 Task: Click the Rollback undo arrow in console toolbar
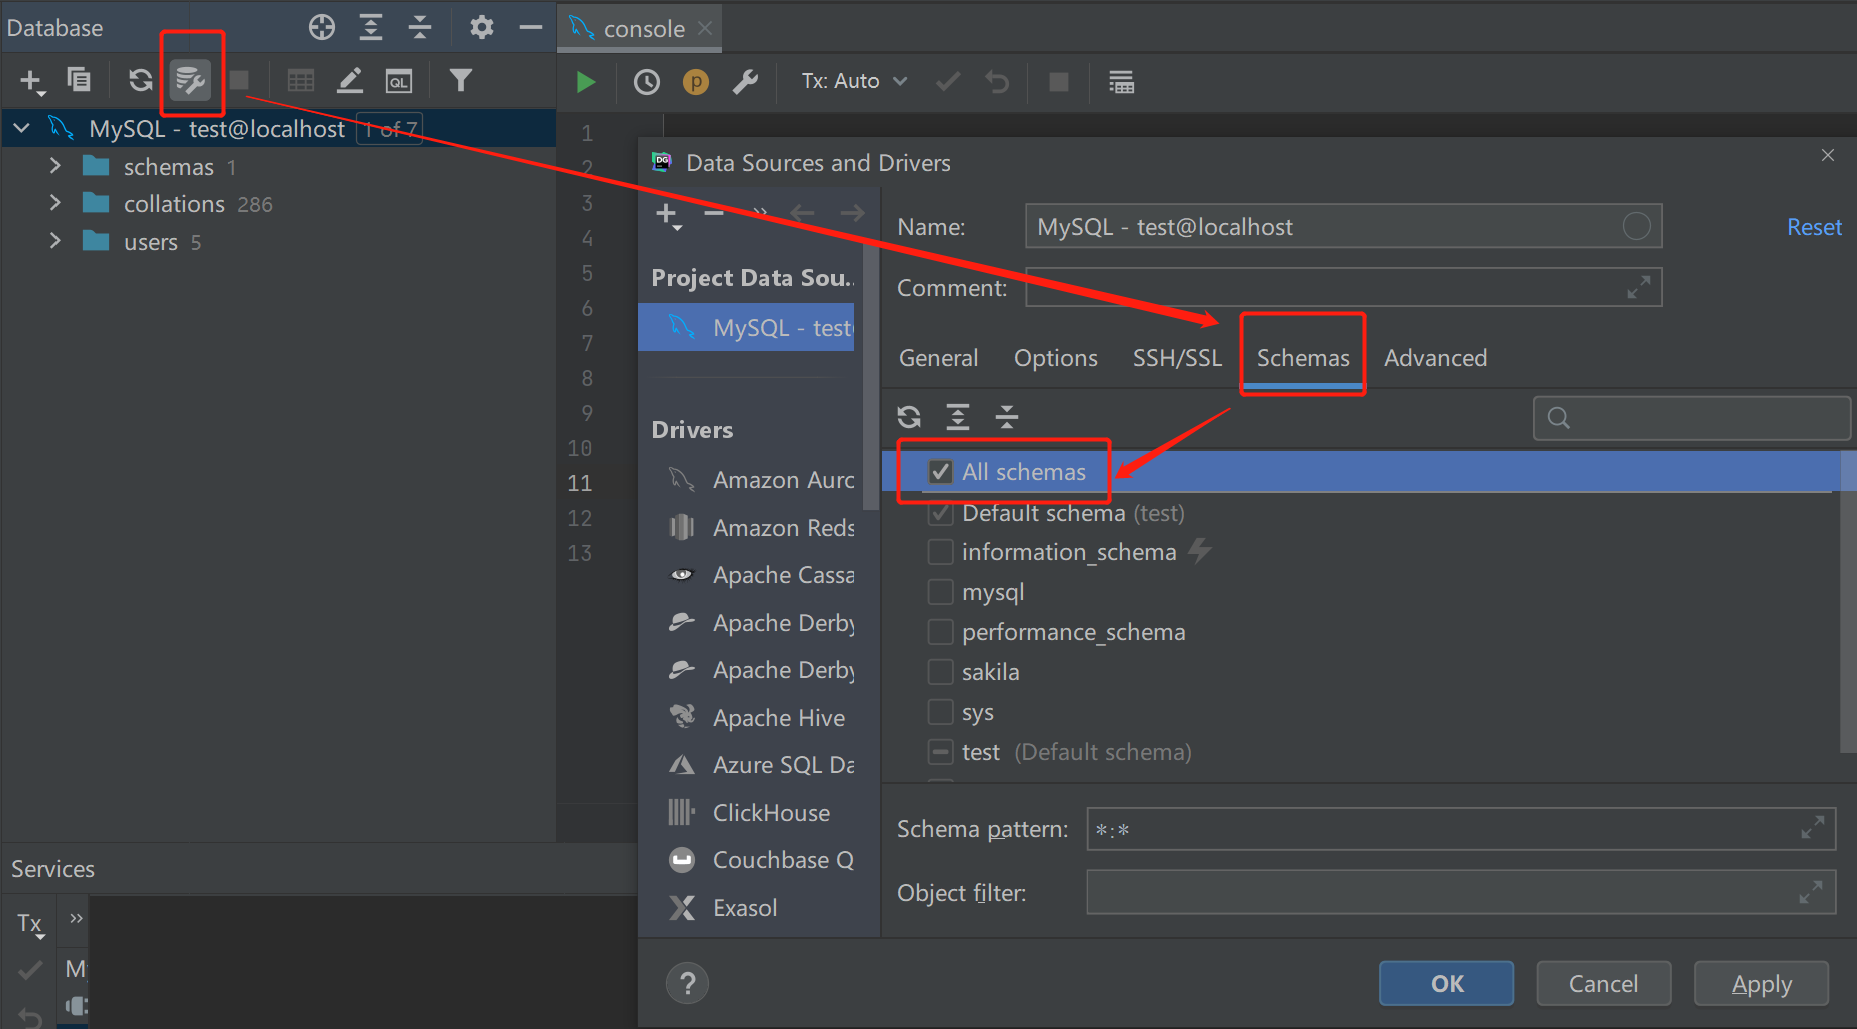(997, 82)
